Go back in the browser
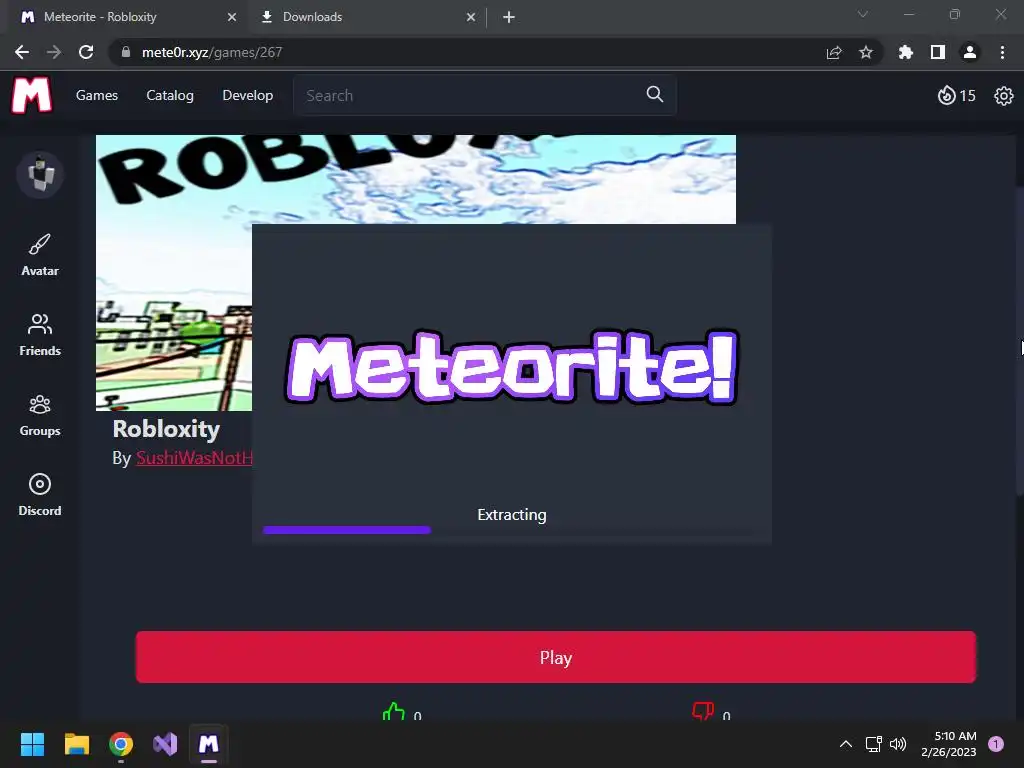 [x=22, y=52]
